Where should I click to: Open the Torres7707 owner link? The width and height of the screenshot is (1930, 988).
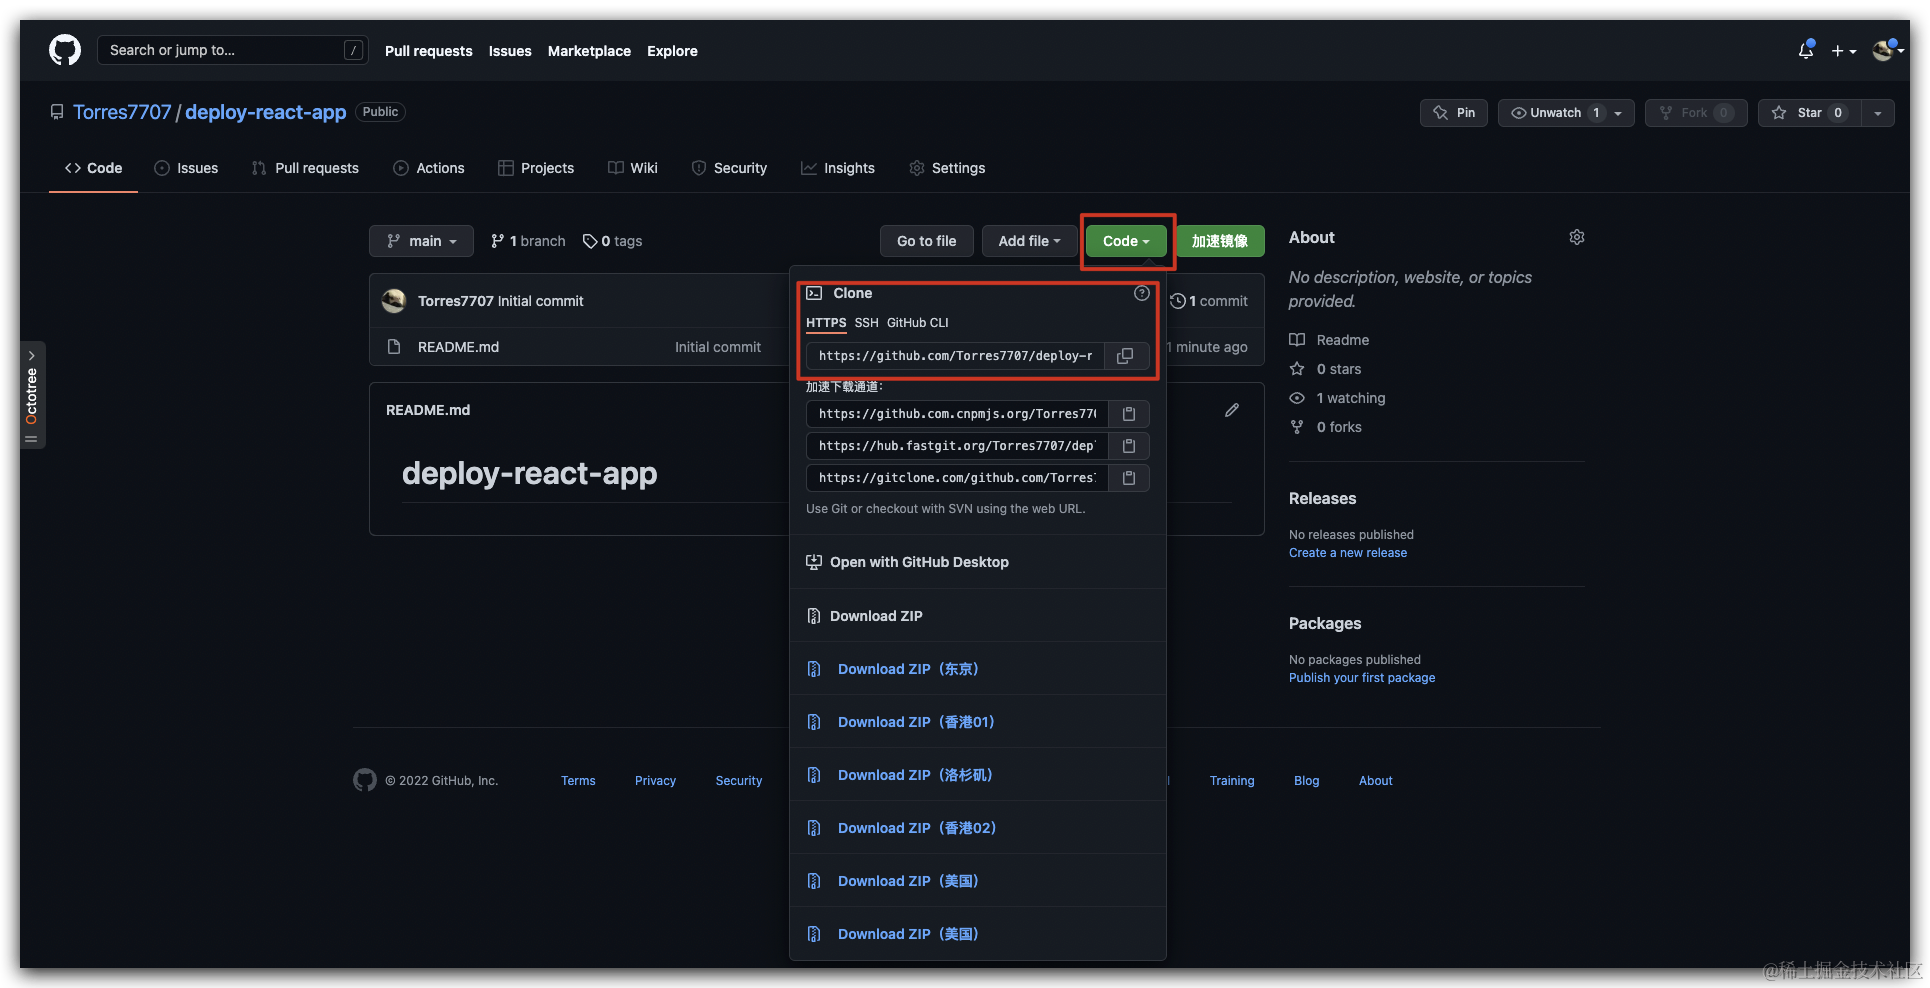122,112
